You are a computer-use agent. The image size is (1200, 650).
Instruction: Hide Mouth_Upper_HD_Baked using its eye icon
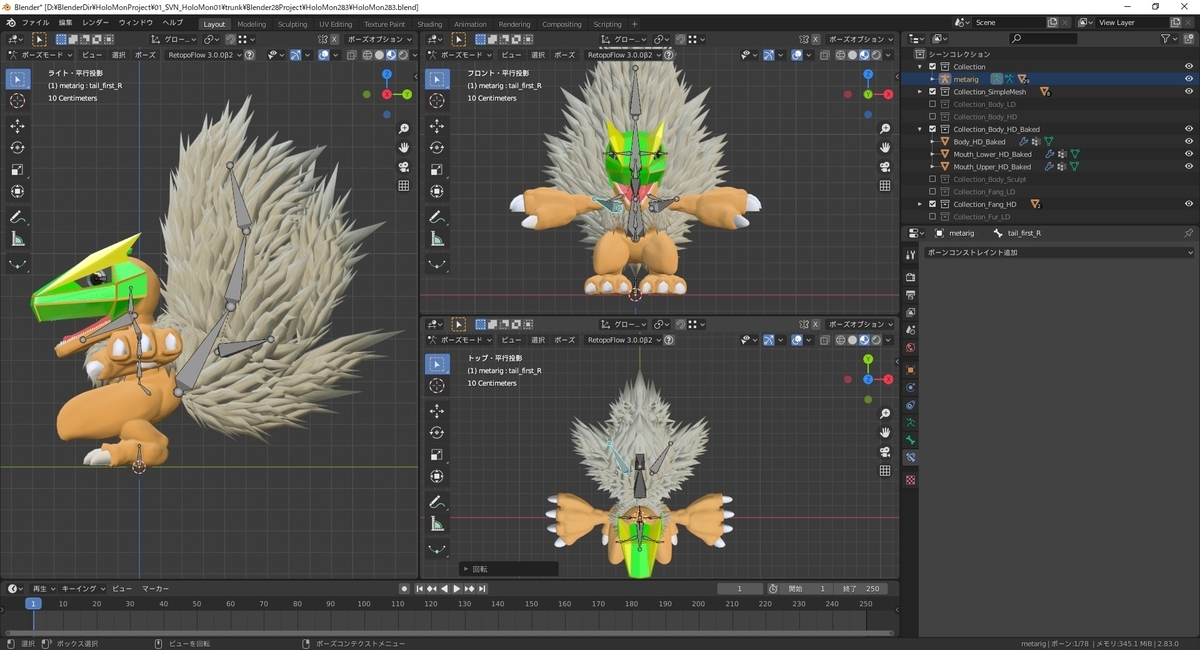(1189, 167)
